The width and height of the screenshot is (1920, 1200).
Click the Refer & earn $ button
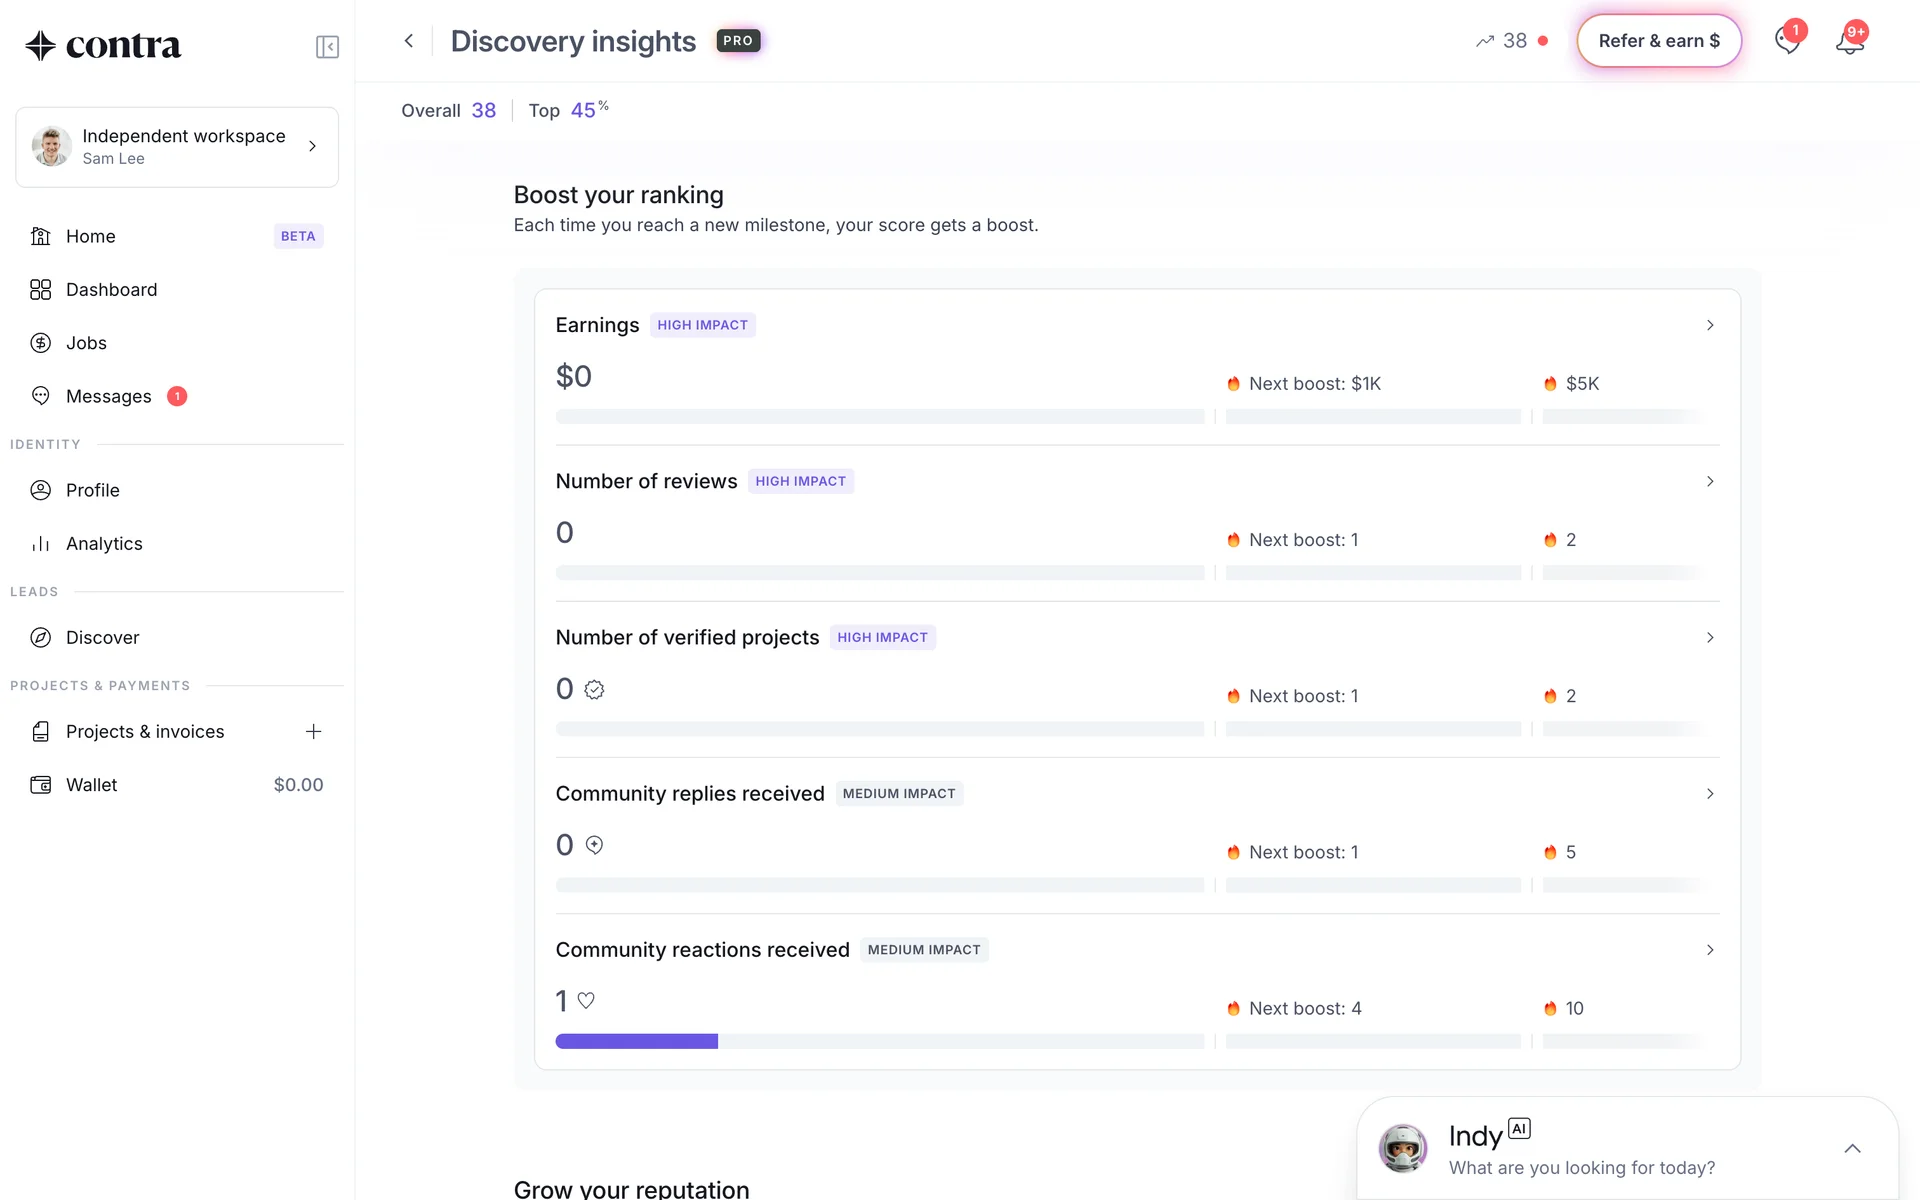click(x=1659, y=41)
